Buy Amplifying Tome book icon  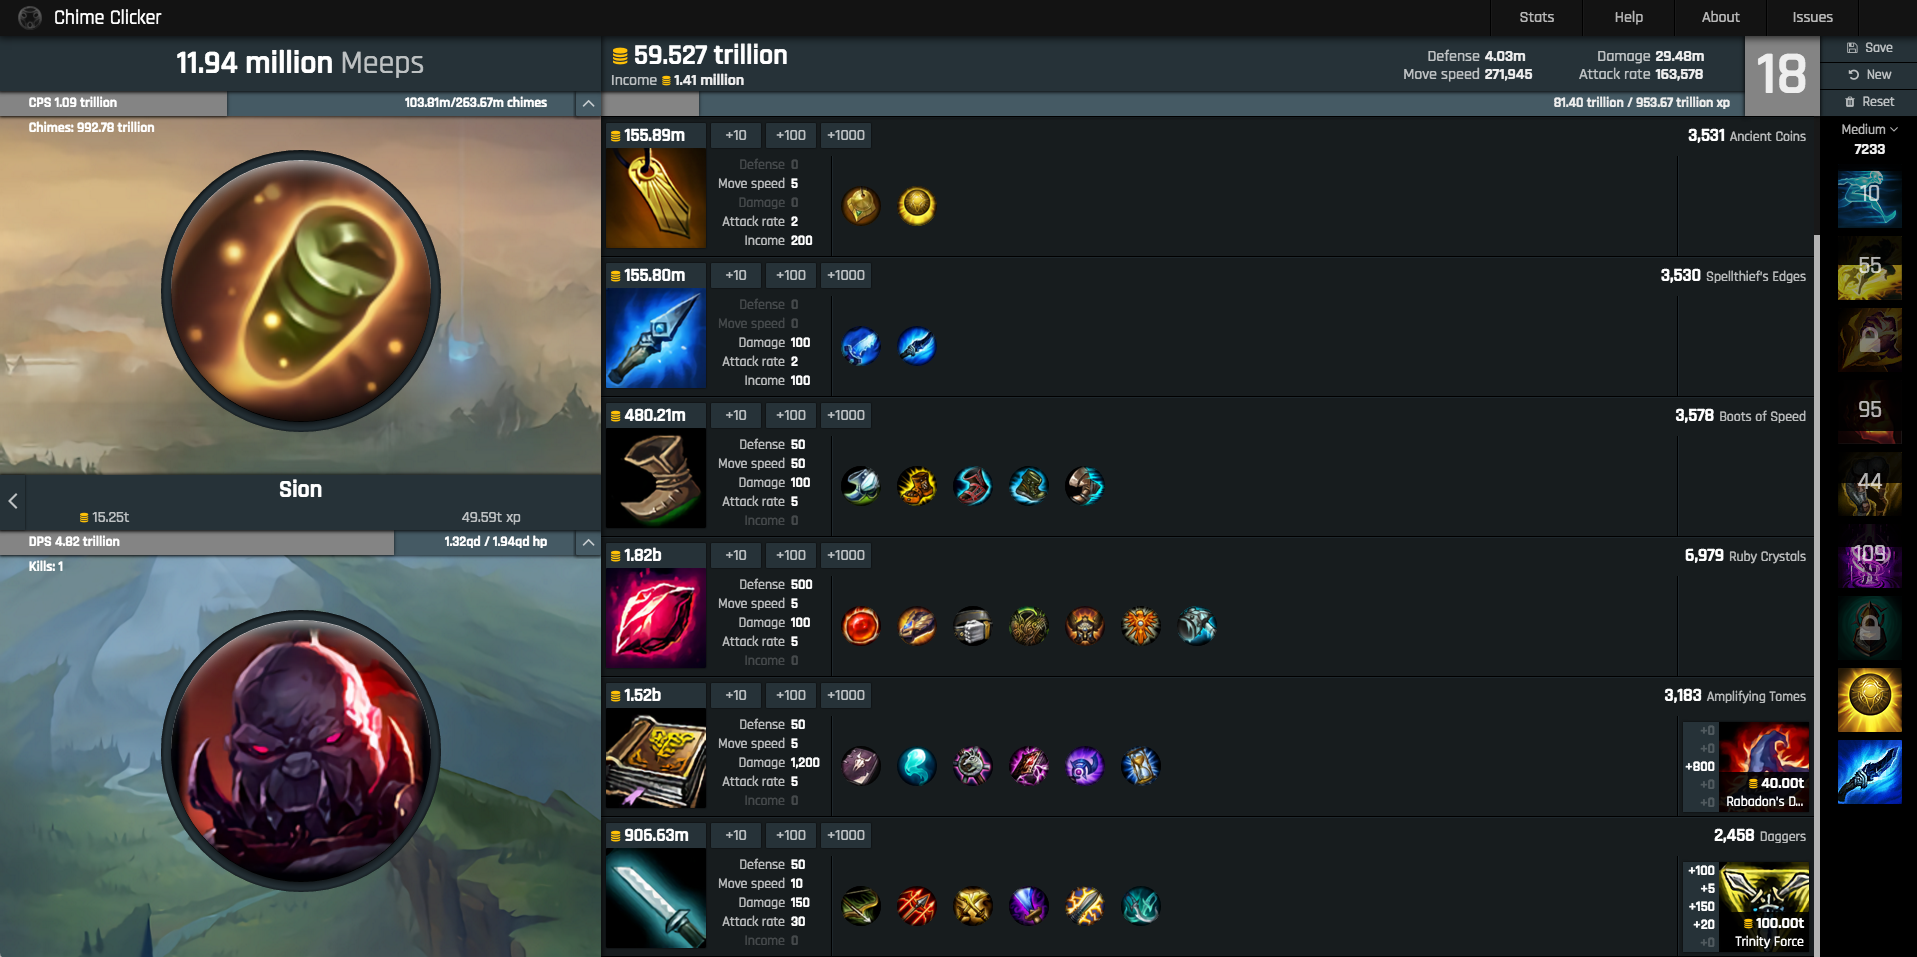656,758
